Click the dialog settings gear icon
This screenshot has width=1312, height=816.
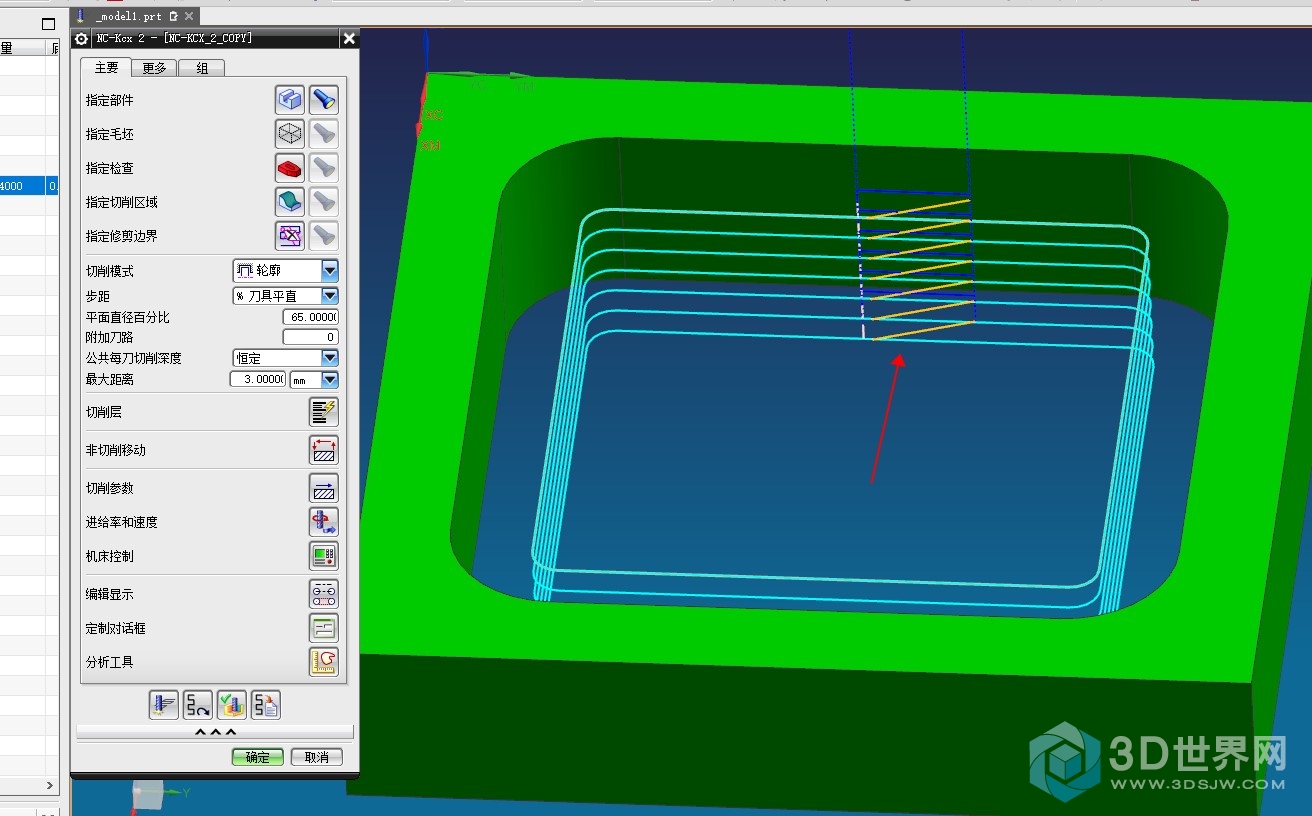(x=82, y=38)
